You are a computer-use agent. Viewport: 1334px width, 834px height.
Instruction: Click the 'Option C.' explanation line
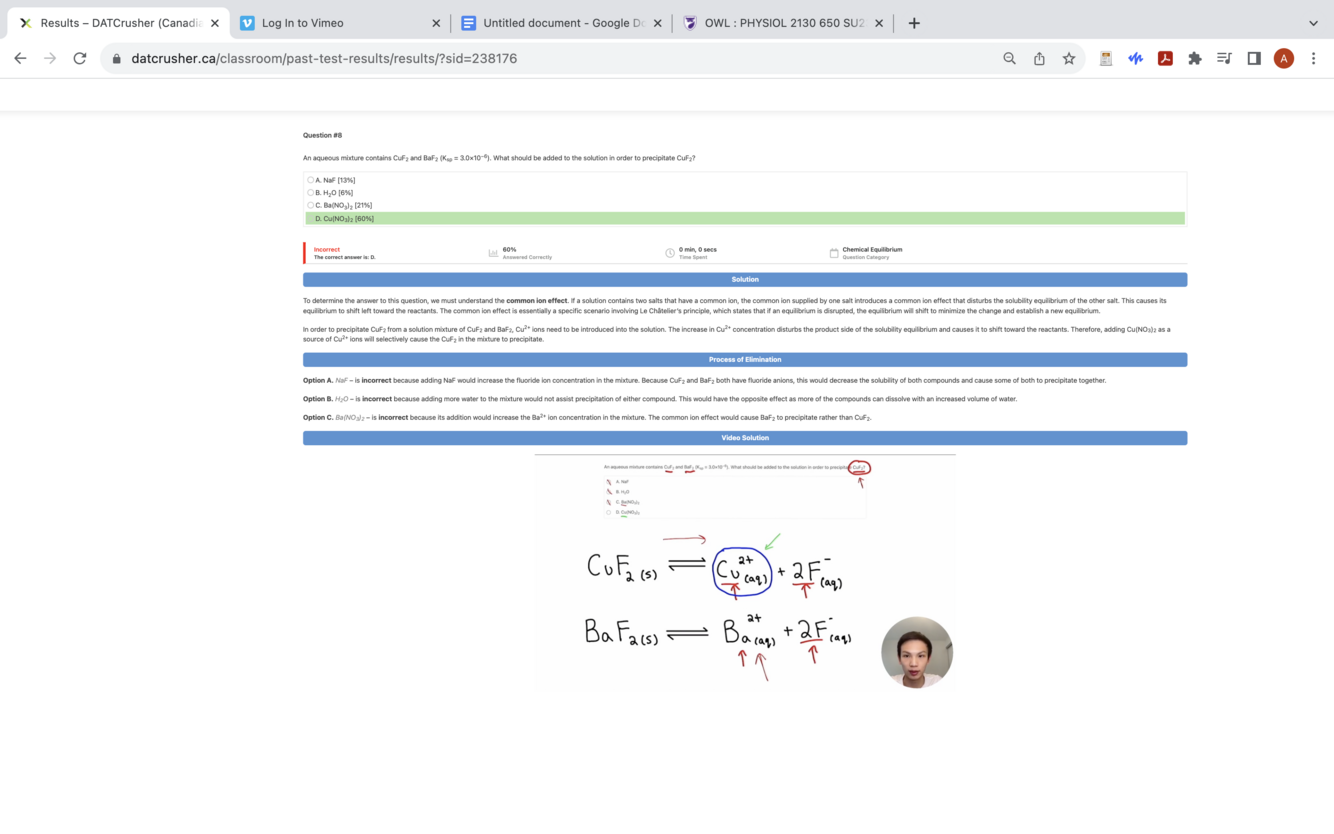(x=587, y=417)
